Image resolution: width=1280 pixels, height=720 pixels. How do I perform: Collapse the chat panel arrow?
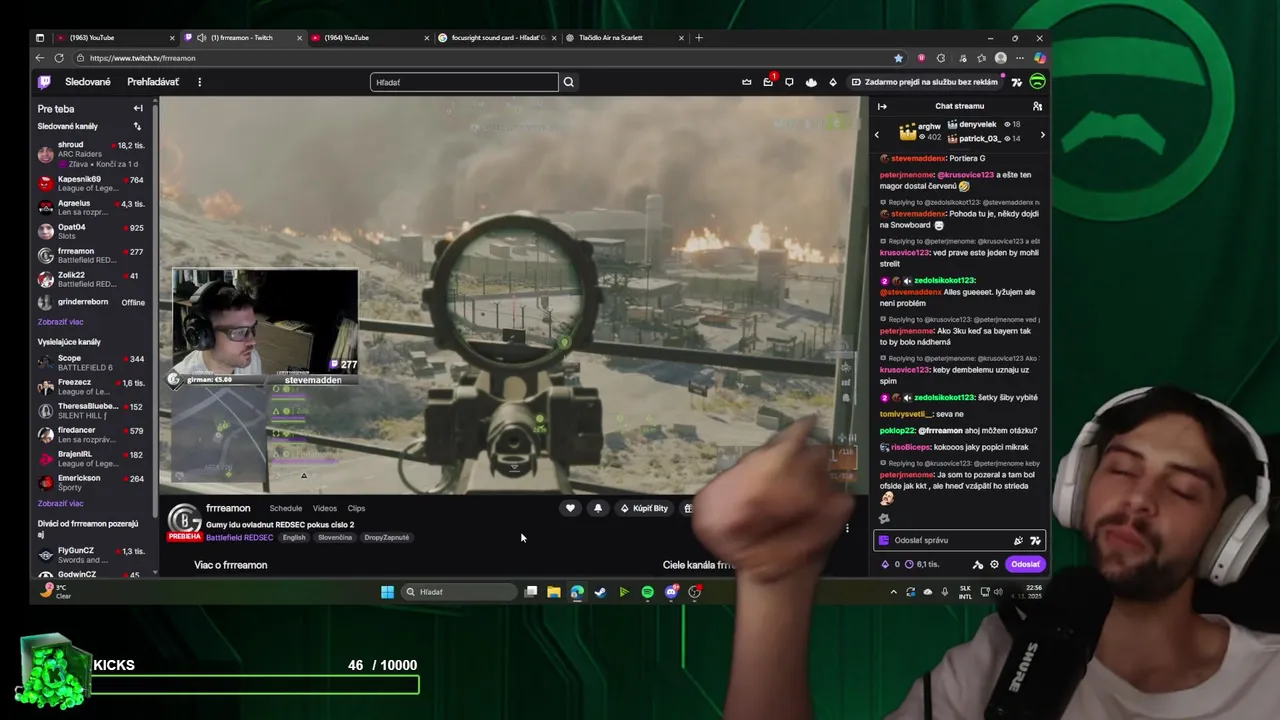(x=882, y=106)
